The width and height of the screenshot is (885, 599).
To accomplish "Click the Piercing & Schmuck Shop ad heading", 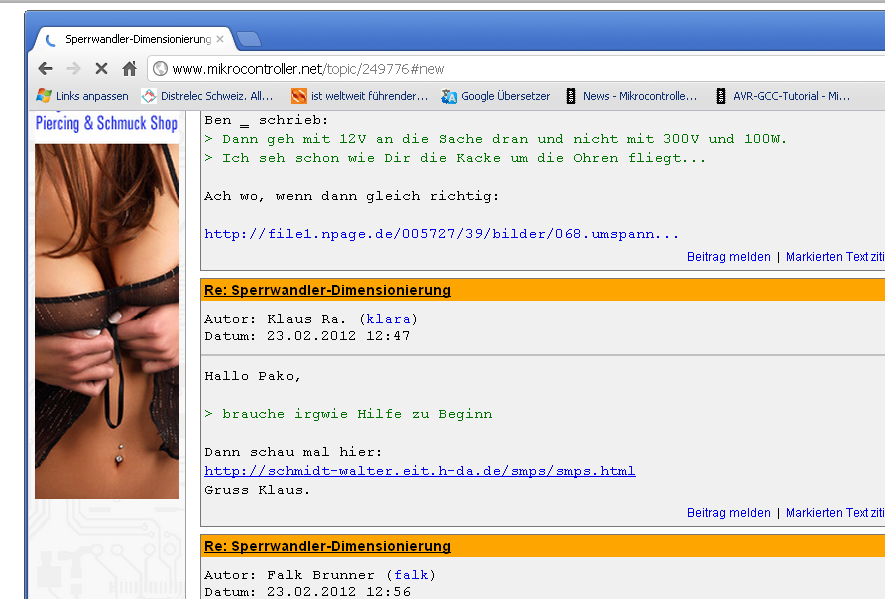I will coord(107,123).
